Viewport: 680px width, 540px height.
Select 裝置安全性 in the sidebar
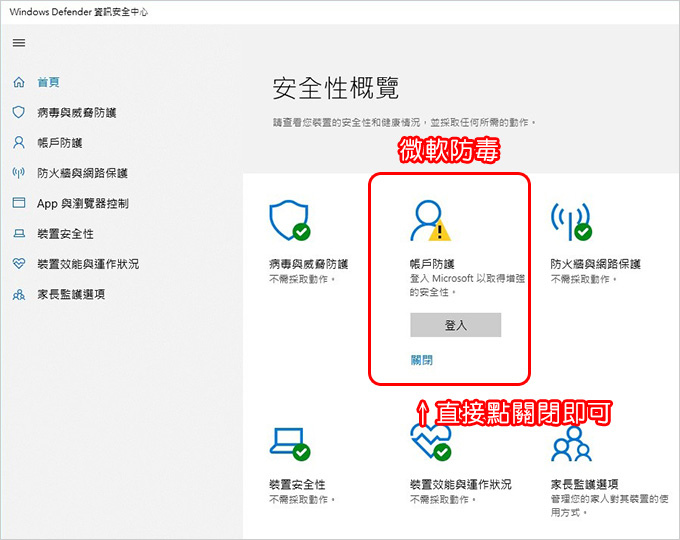point(65,234)
